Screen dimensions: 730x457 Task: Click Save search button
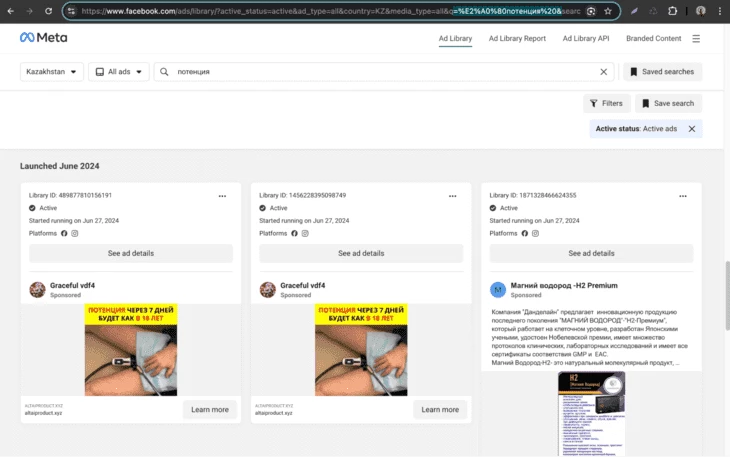[x=668, y=103]
